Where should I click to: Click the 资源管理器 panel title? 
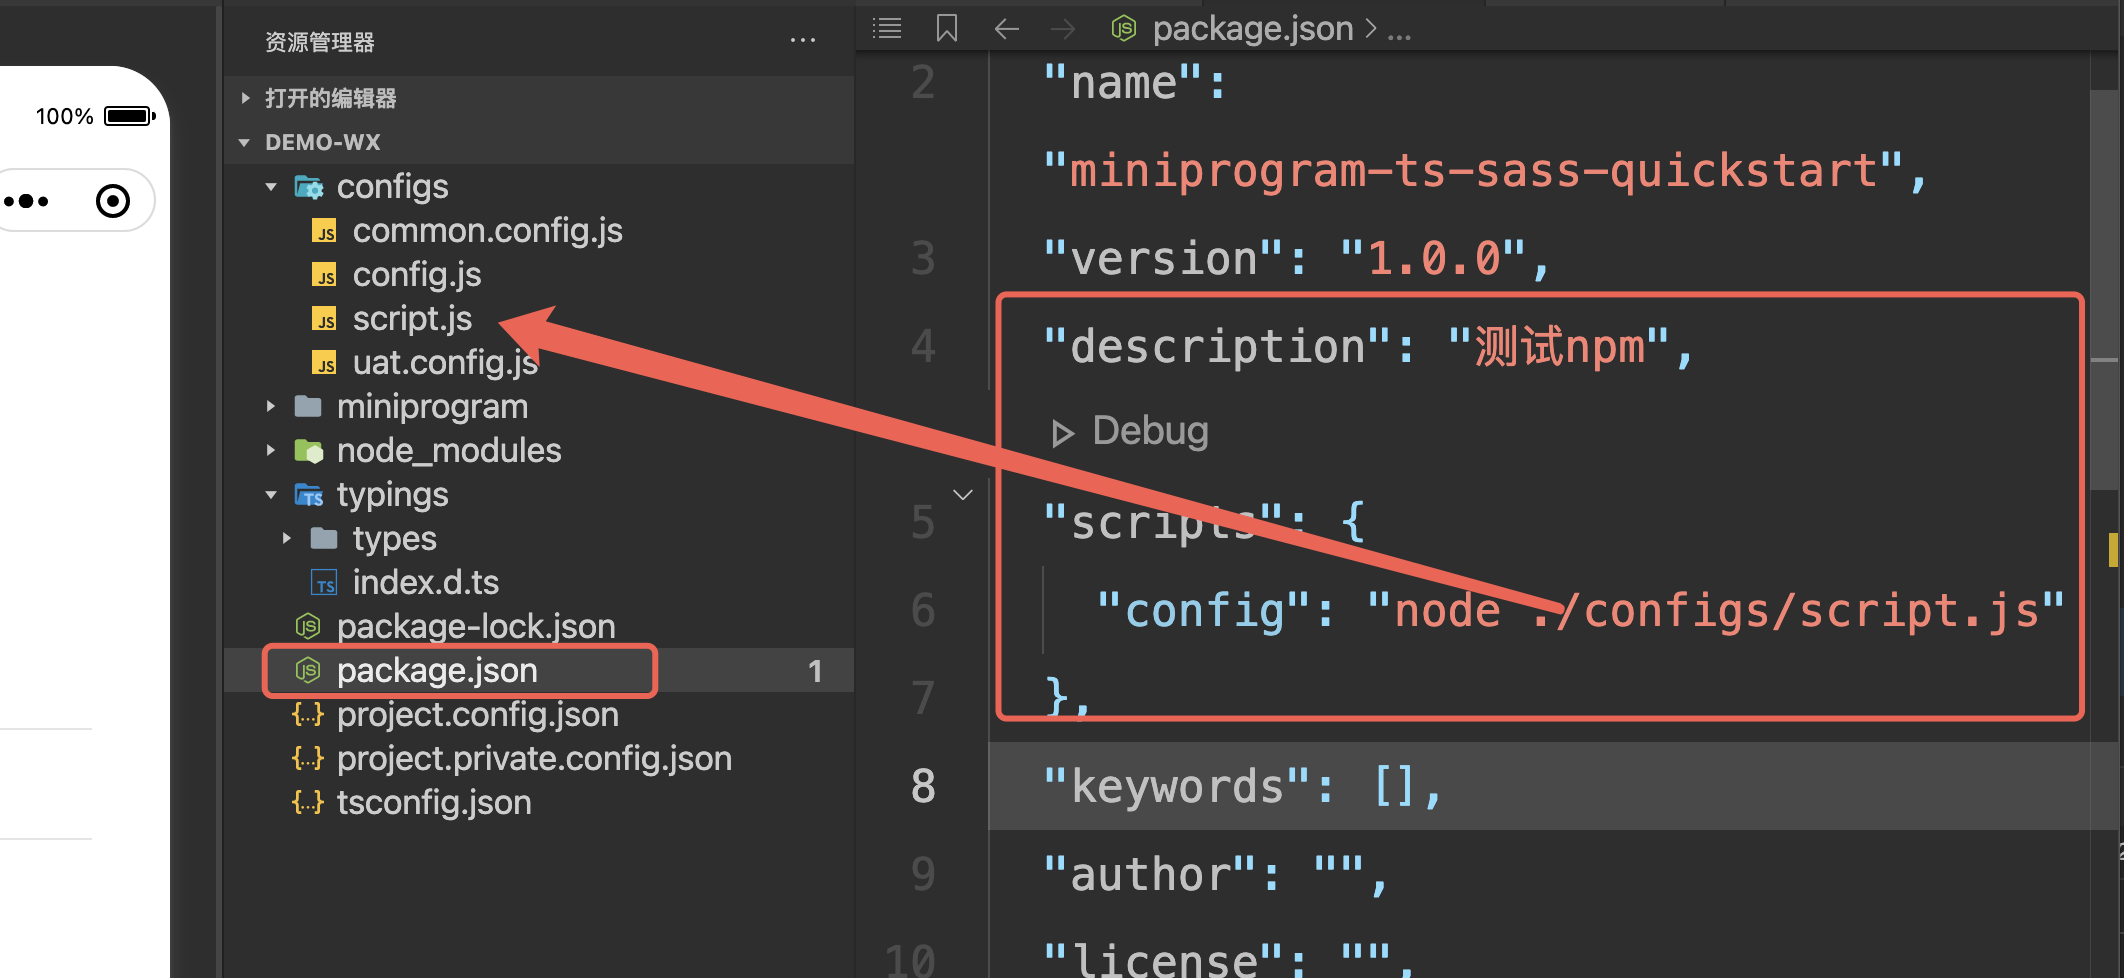(319, 42)
